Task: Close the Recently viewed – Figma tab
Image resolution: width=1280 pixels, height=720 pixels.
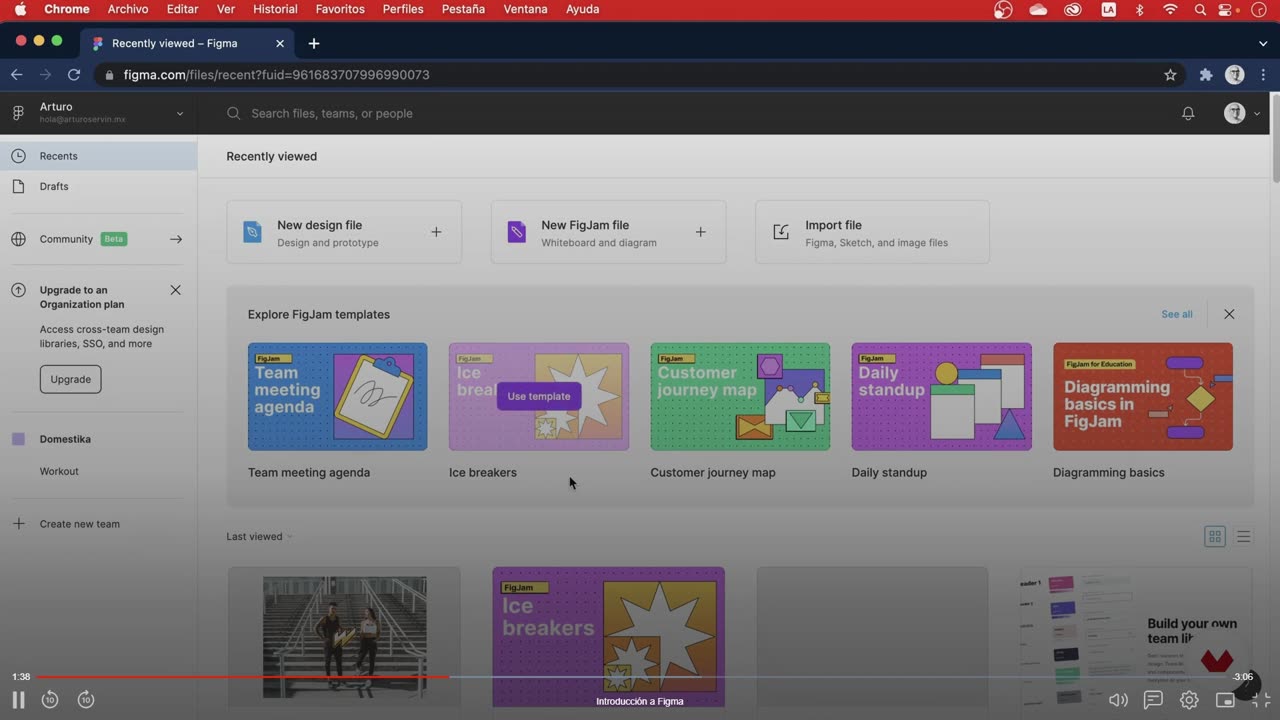Action: pos(280,43)
